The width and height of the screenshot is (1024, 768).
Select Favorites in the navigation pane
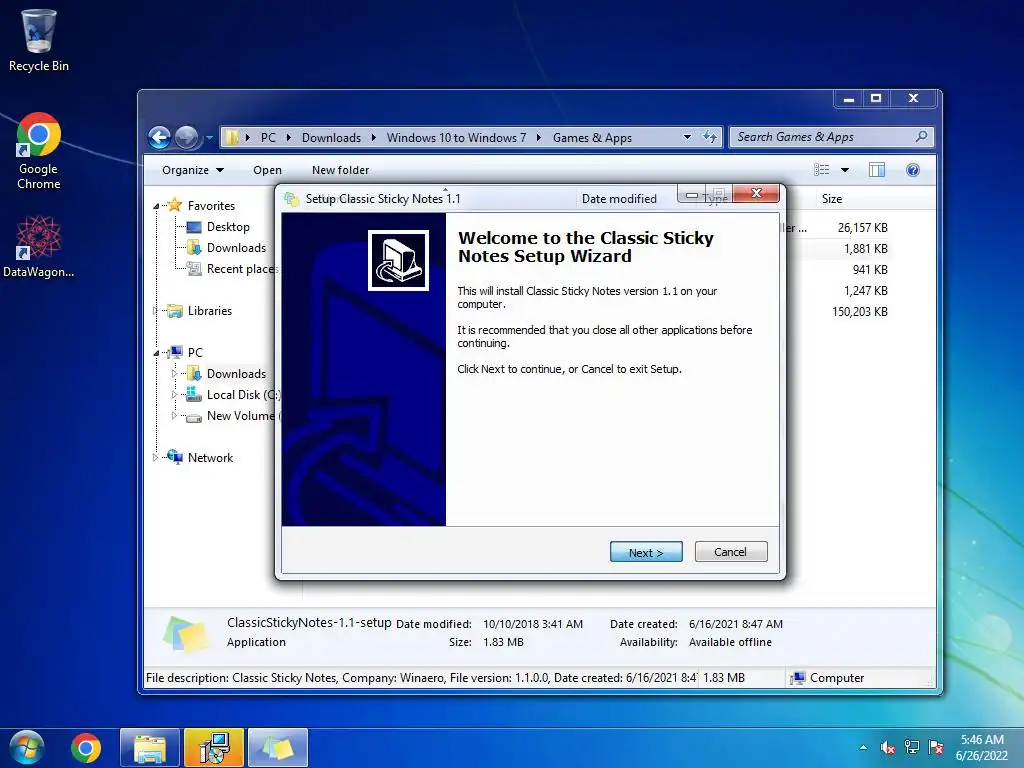tap(211, 206)
